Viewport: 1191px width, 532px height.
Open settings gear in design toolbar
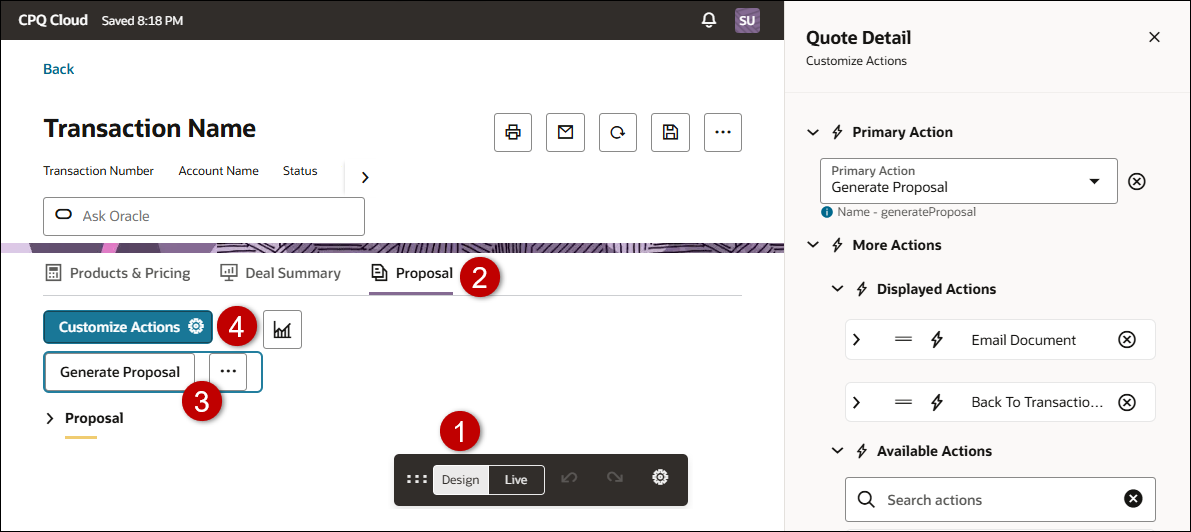click(x=660, y=479)
